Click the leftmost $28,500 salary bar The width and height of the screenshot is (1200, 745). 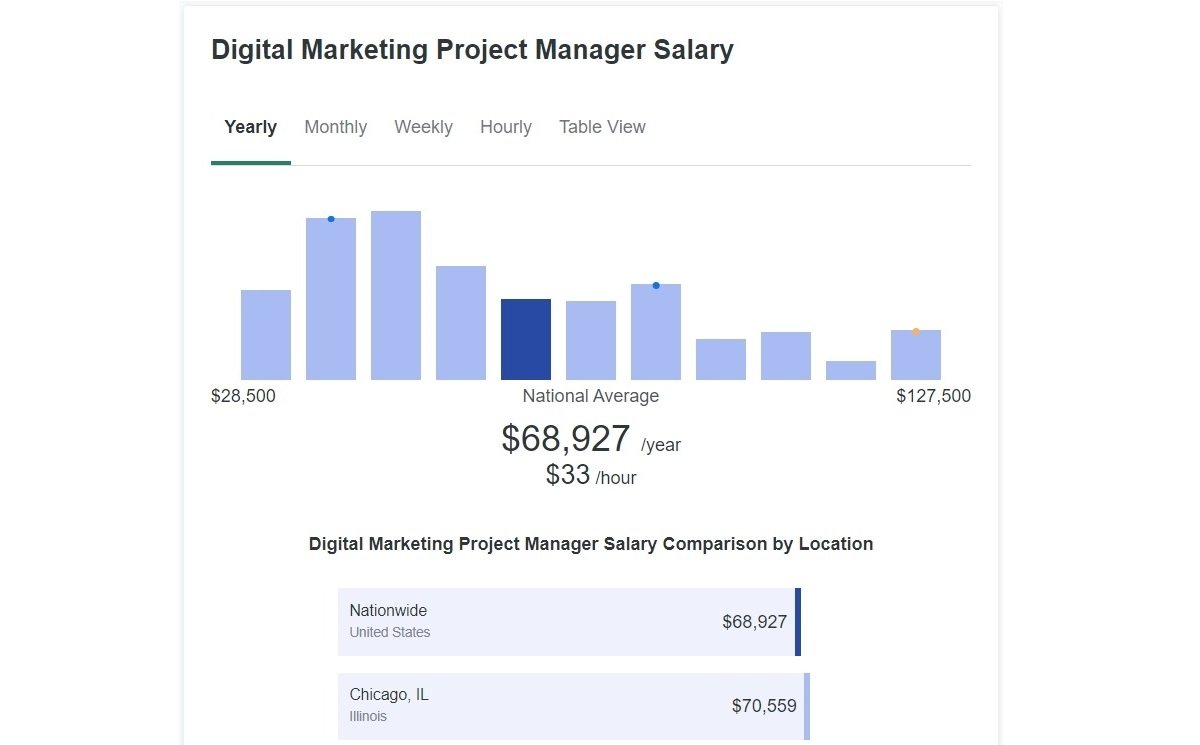(265, 335)
